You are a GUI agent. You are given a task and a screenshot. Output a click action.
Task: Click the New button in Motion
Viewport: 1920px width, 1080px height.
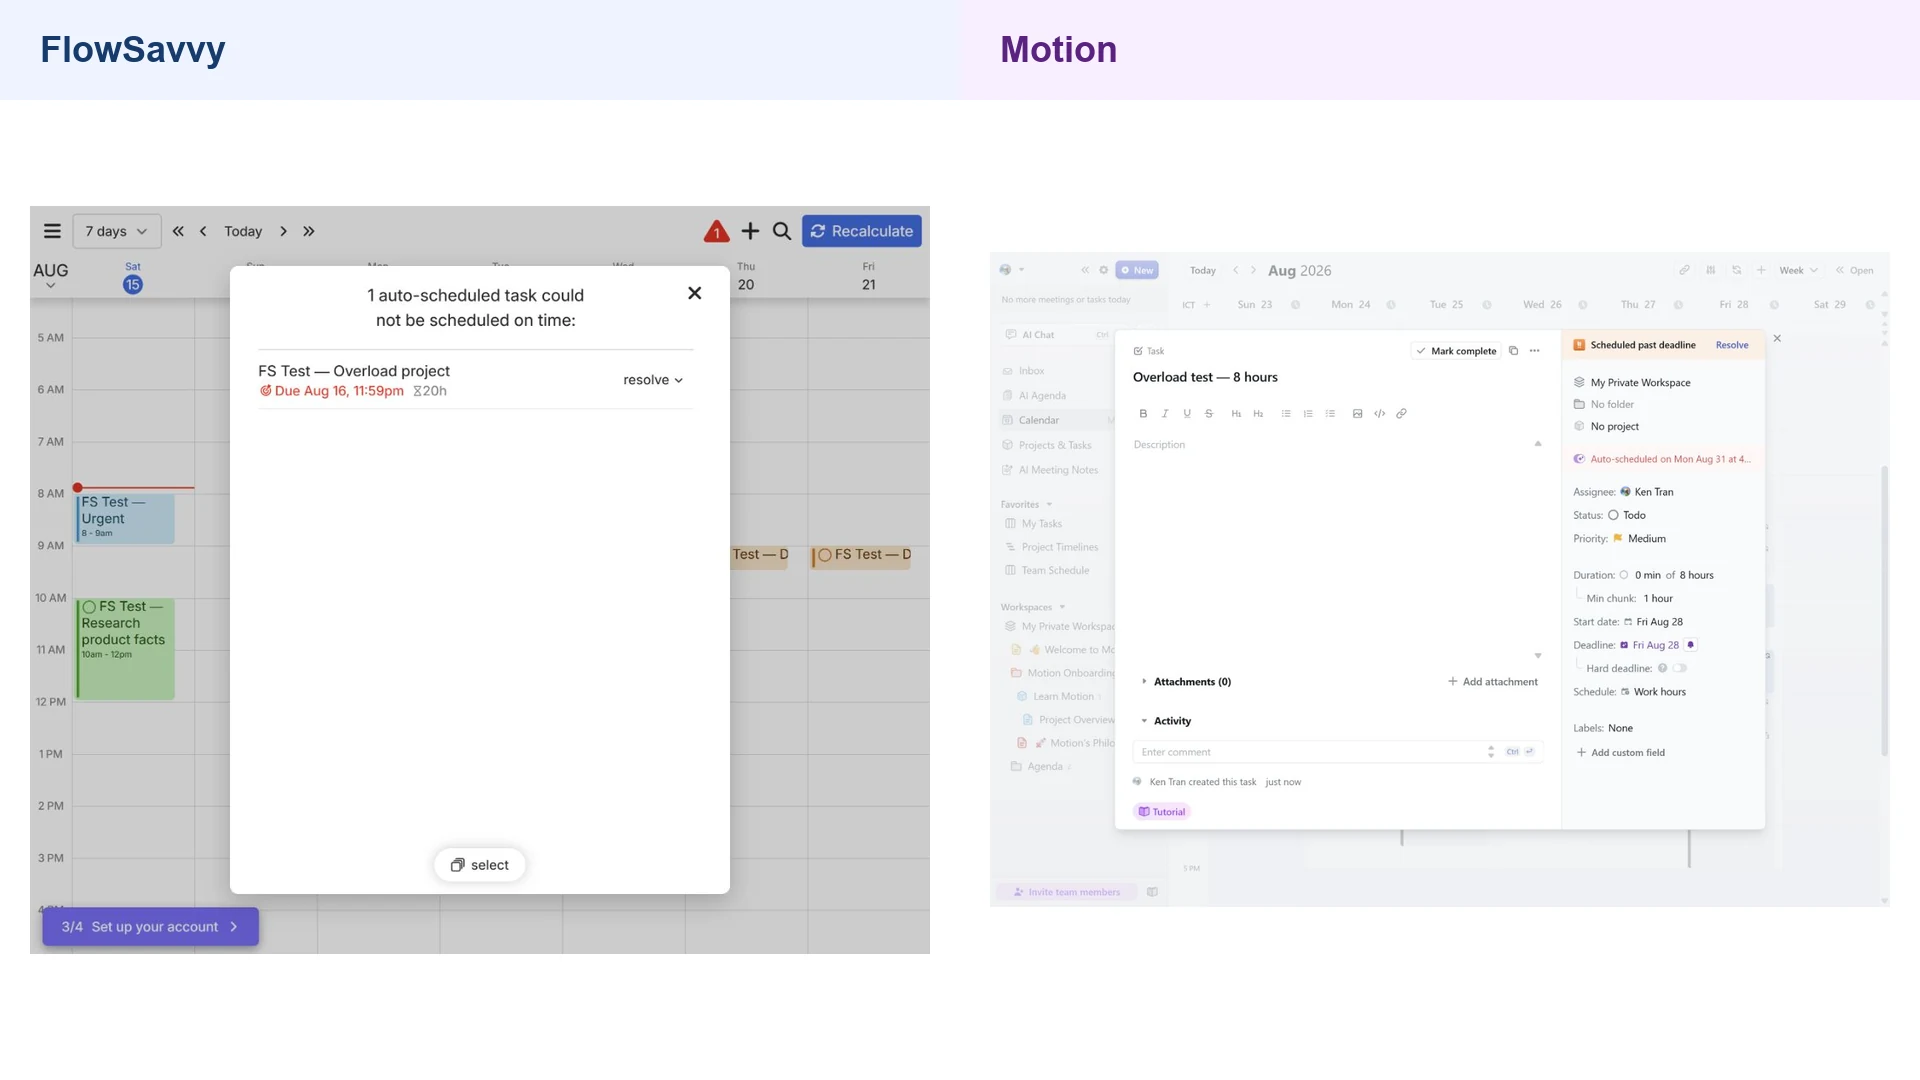[1137, 270]
